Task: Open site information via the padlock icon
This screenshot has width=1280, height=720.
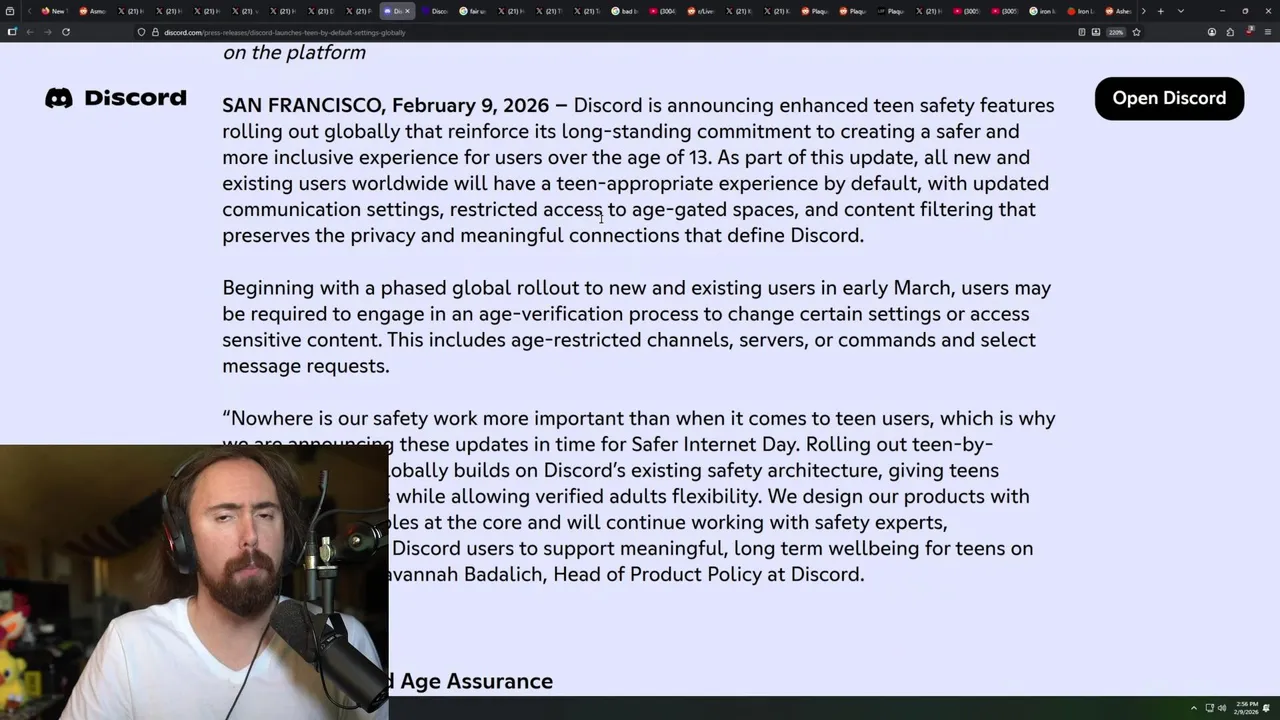Action: pyautogui.click(x=155, y=32)
